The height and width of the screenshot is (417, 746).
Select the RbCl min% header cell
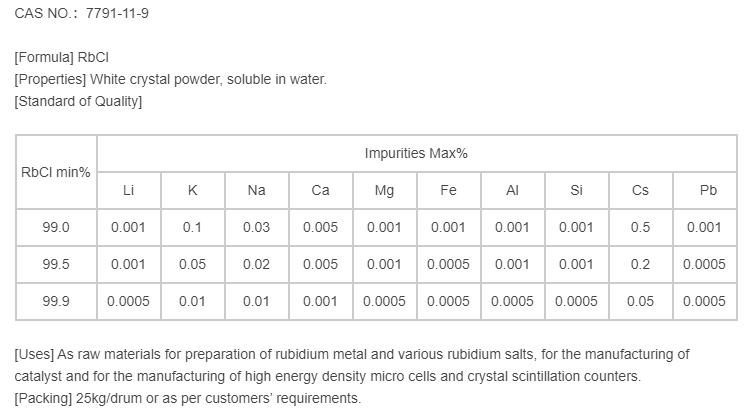click(x=56, y=171)
